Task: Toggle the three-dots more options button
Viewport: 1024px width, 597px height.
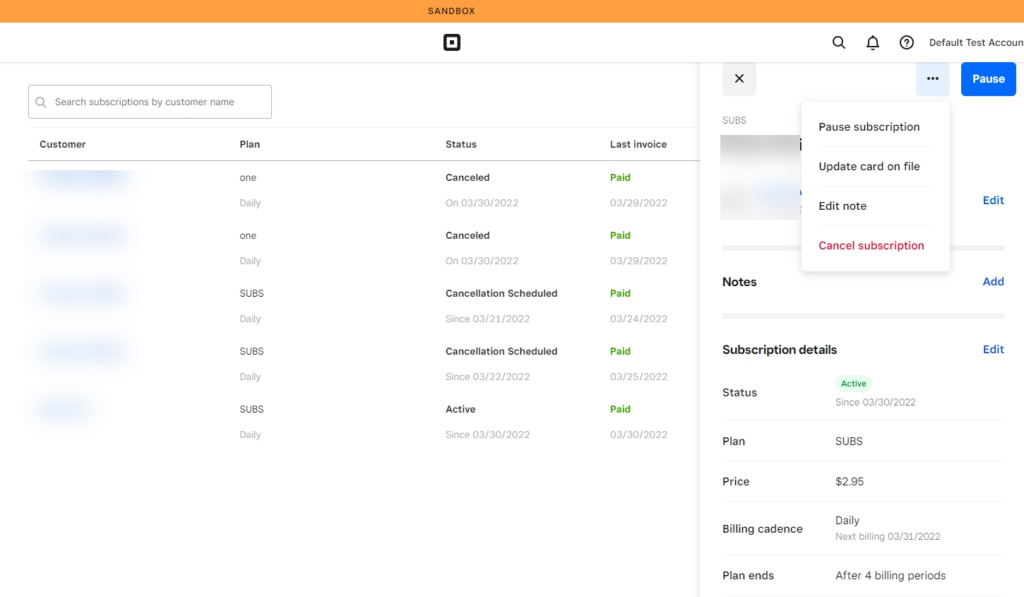Action: click(933, 78)
